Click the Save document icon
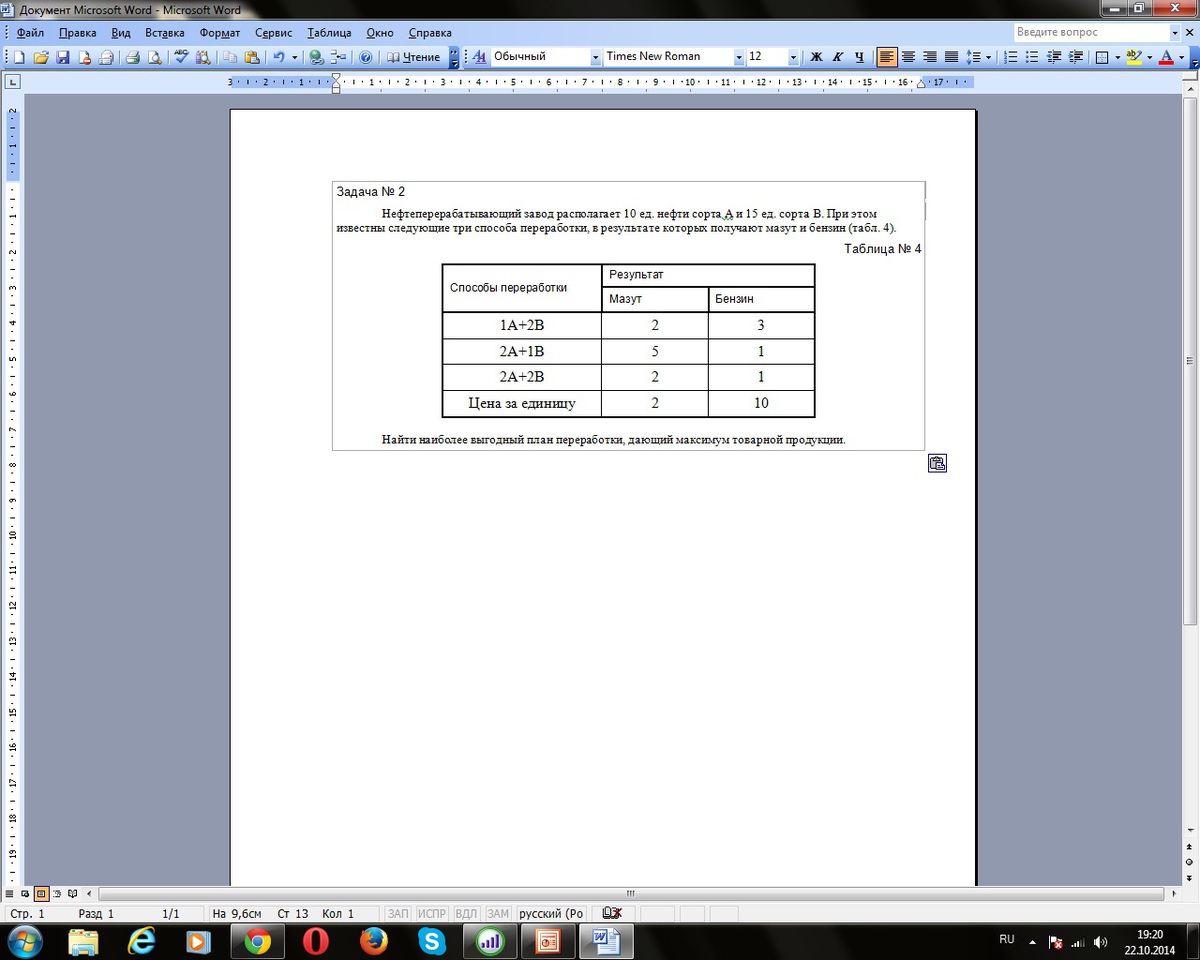Viewport: 1200px width, 960px height. pyautogui.click(x=62, y=57)
